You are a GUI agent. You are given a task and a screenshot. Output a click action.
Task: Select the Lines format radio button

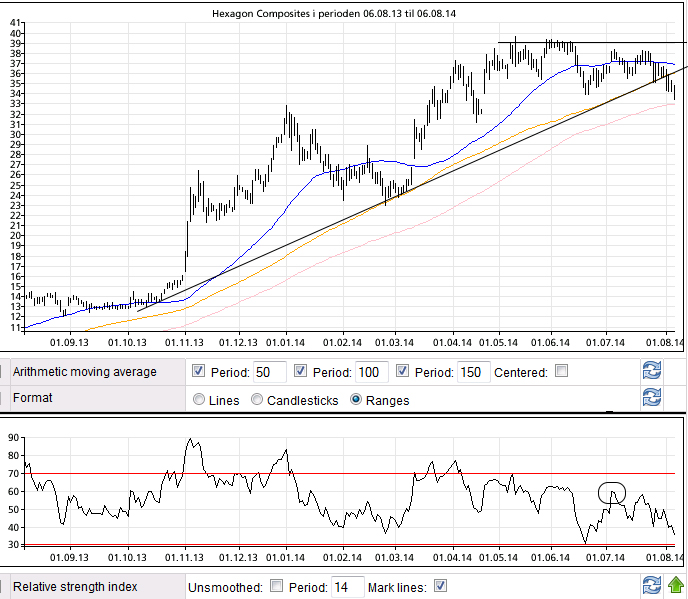198,400
